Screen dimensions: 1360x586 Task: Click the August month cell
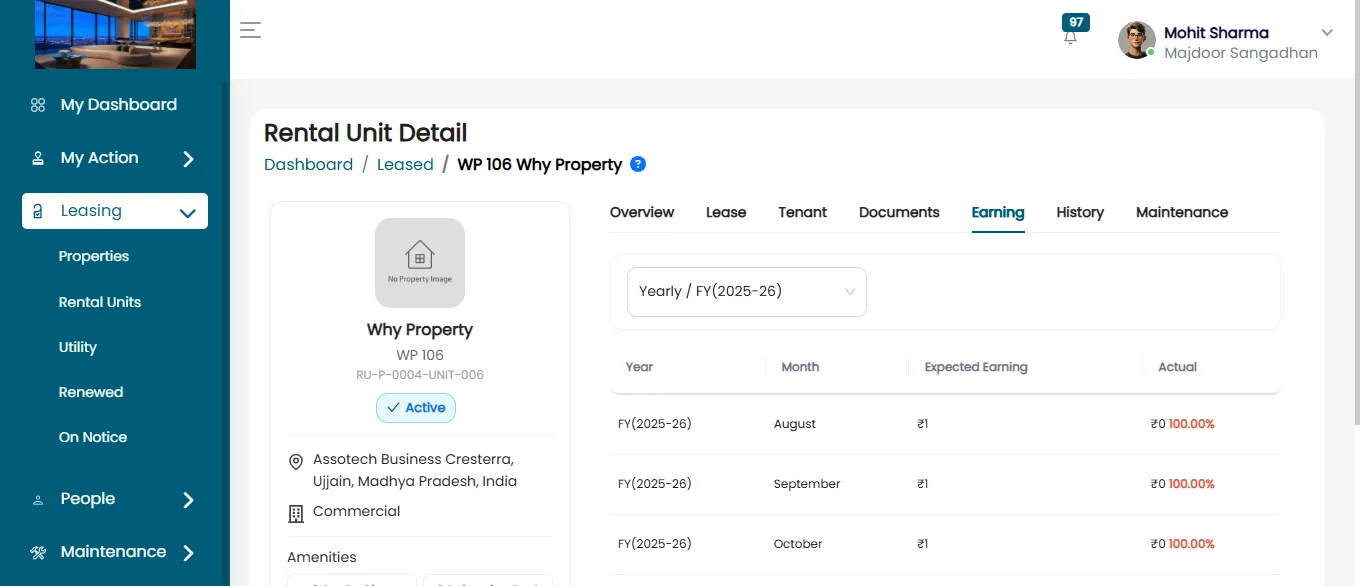click(x=795, y=424)
